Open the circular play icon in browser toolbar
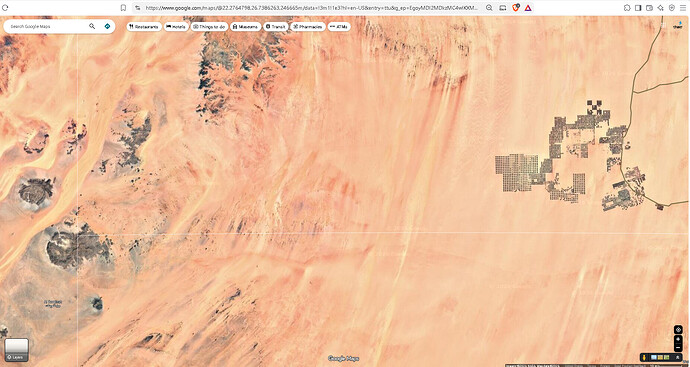Image resolution: width=690 pixels, height=367 pixels. click(672, 8)
